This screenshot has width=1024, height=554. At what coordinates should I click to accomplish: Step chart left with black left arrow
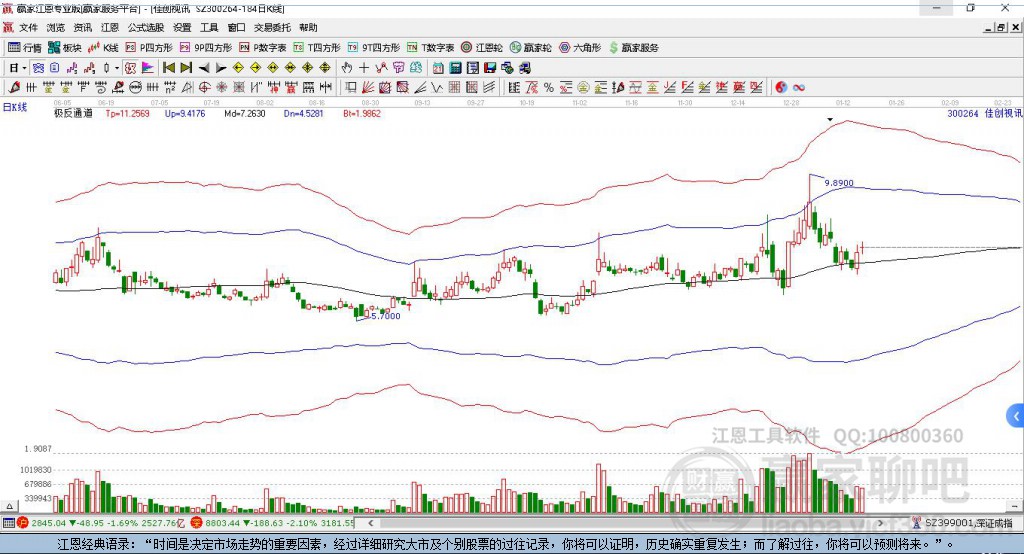204,68
